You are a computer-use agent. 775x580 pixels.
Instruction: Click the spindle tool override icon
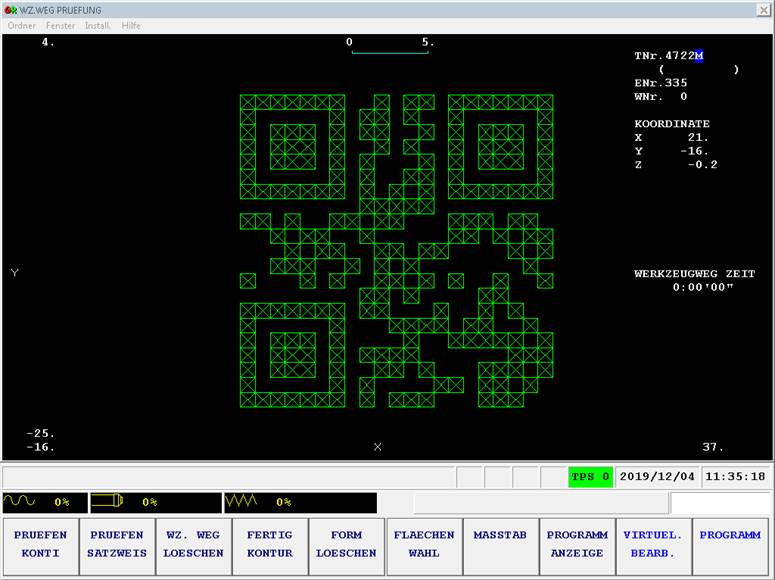(107, 501)
